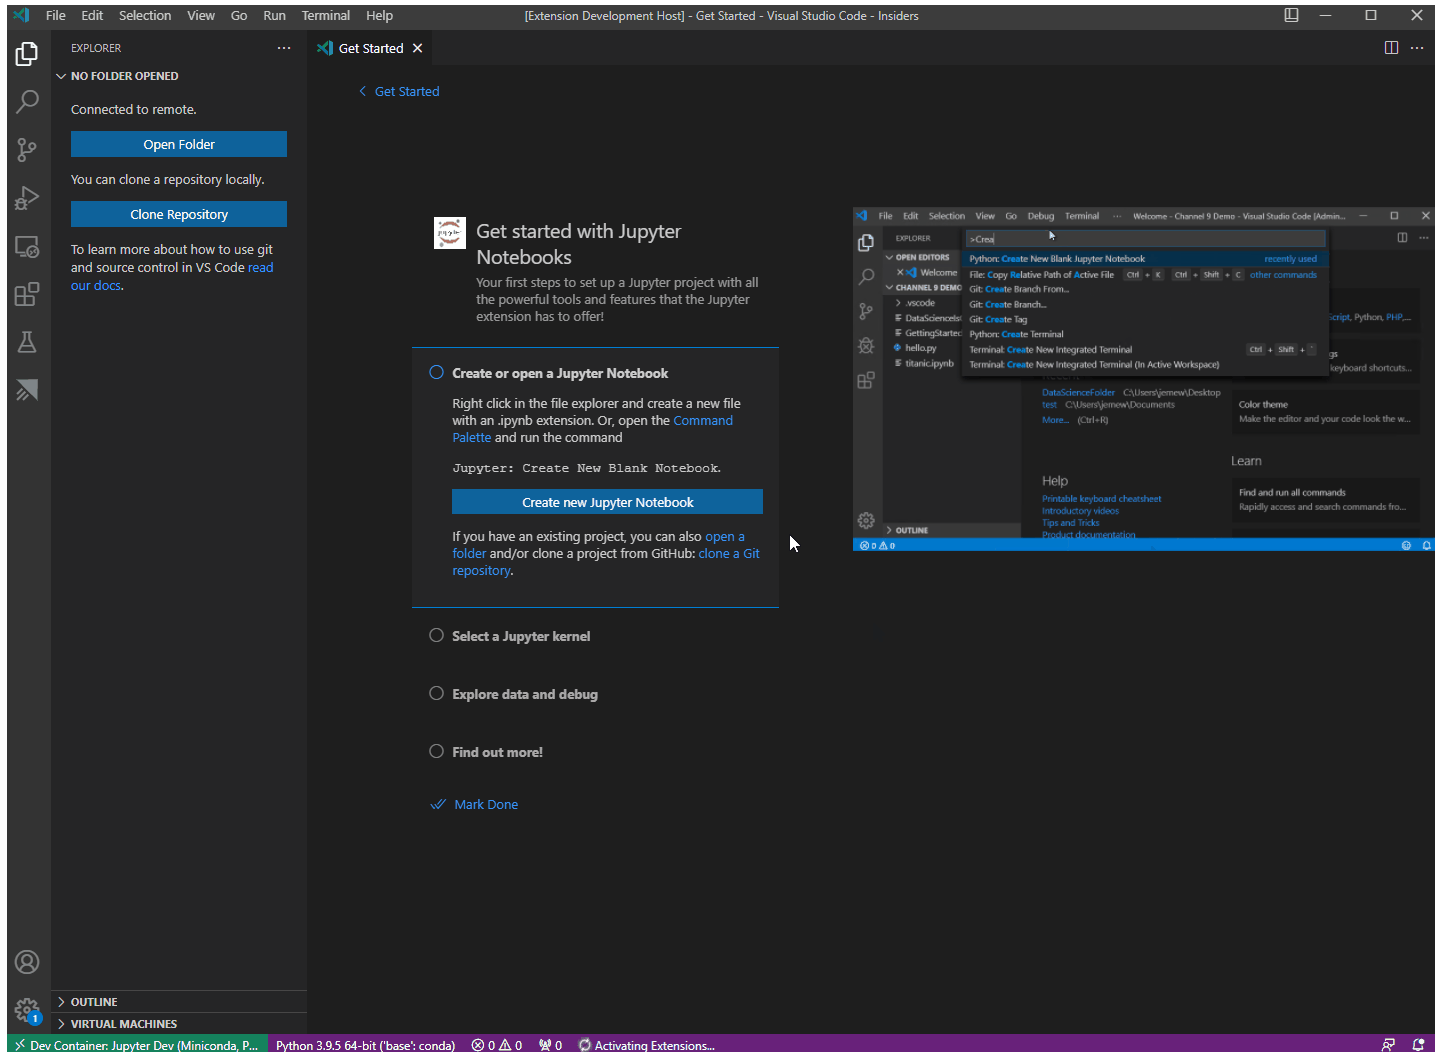Open editor more actions ellipsis
The width and height of the screenshot is (1439, 1052).
pyautogui.click(x=1417, y=48)
